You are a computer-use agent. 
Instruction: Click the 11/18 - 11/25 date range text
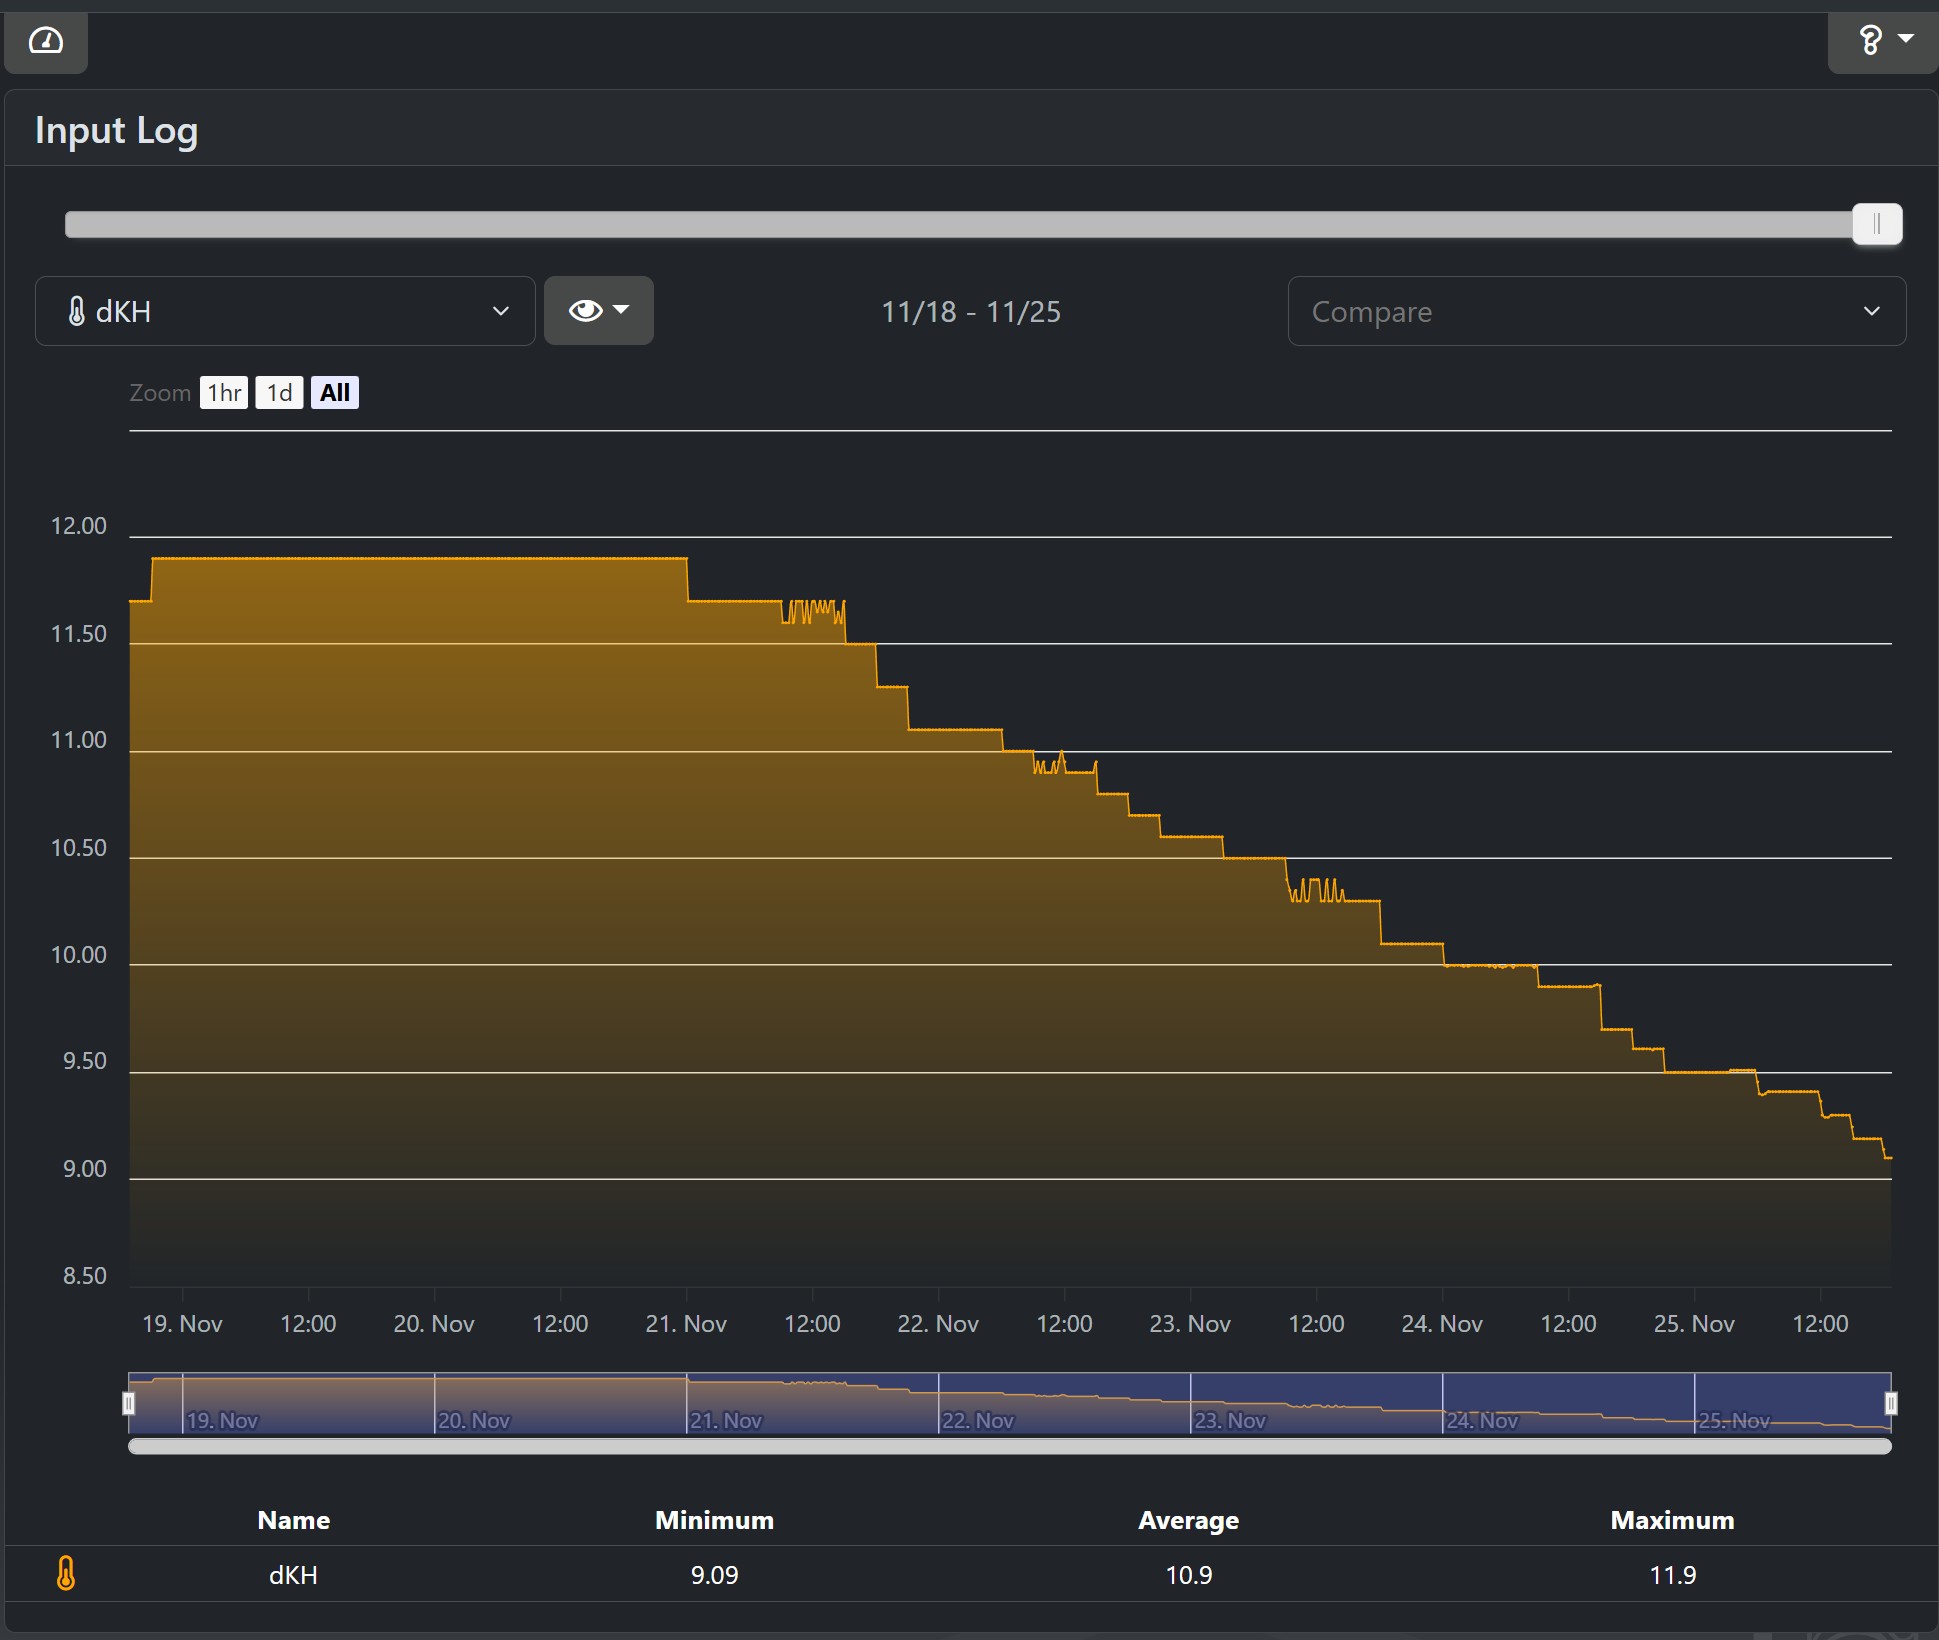point(970,312)
